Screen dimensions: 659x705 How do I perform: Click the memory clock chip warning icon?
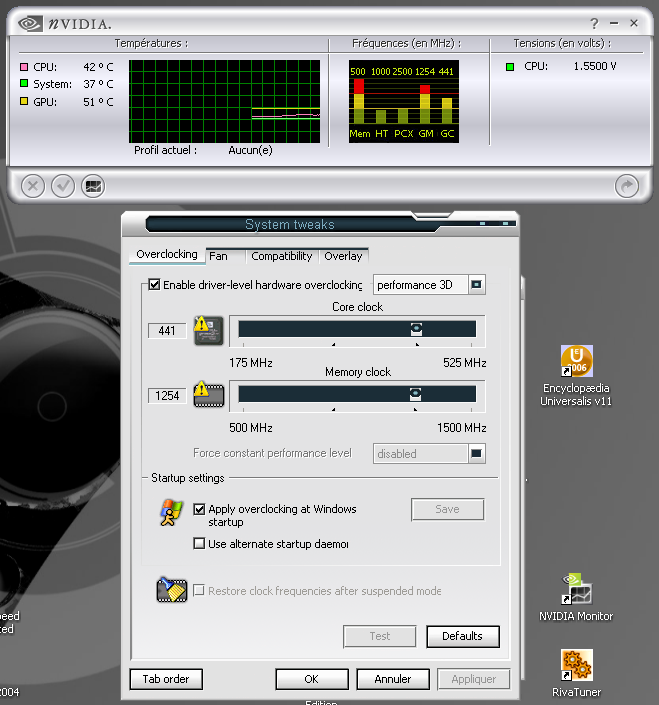pos(208,396)
